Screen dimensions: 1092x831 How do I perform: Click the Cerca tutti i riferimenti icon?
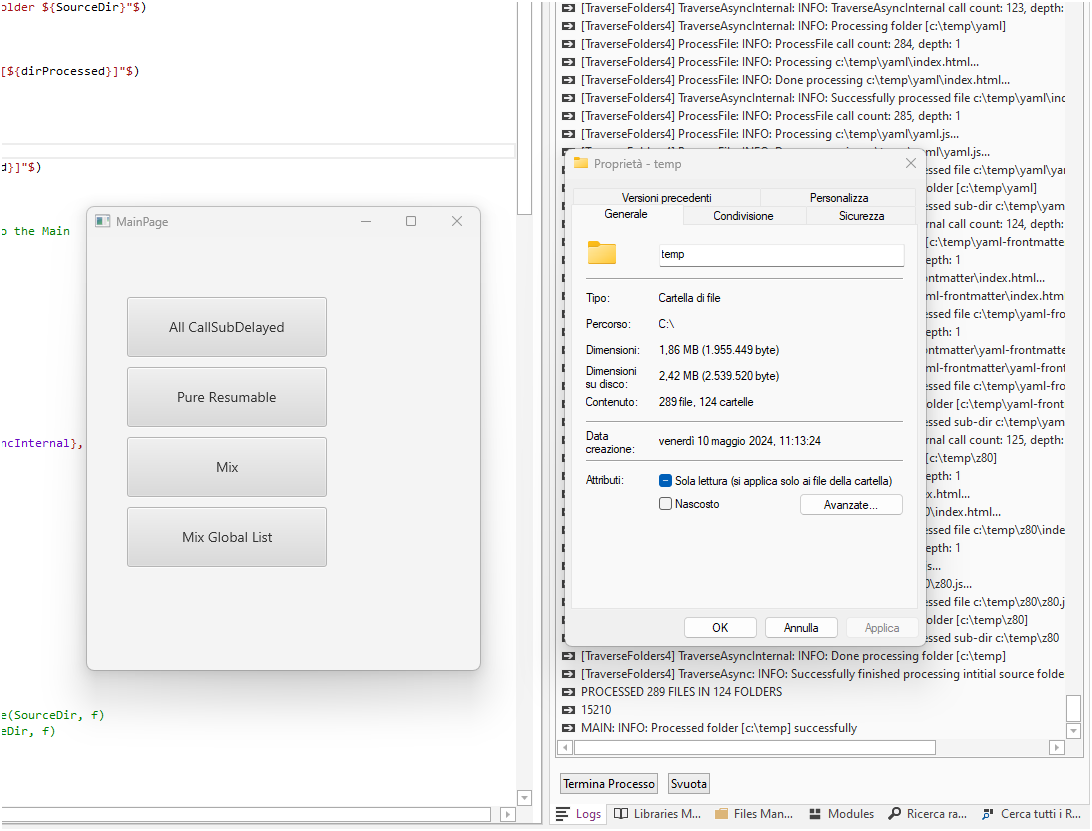point(988,814)
